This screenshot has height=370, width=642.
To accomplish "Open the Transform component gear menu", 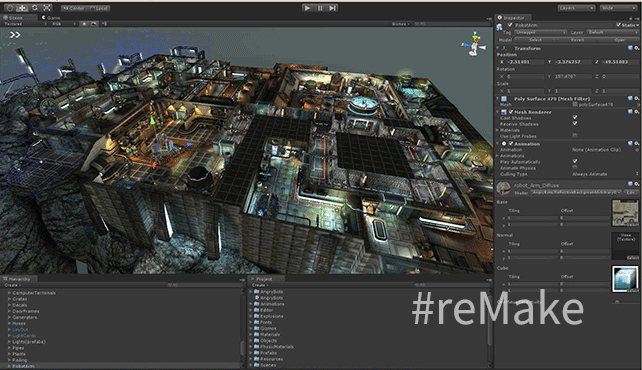I will pos(637,48).
